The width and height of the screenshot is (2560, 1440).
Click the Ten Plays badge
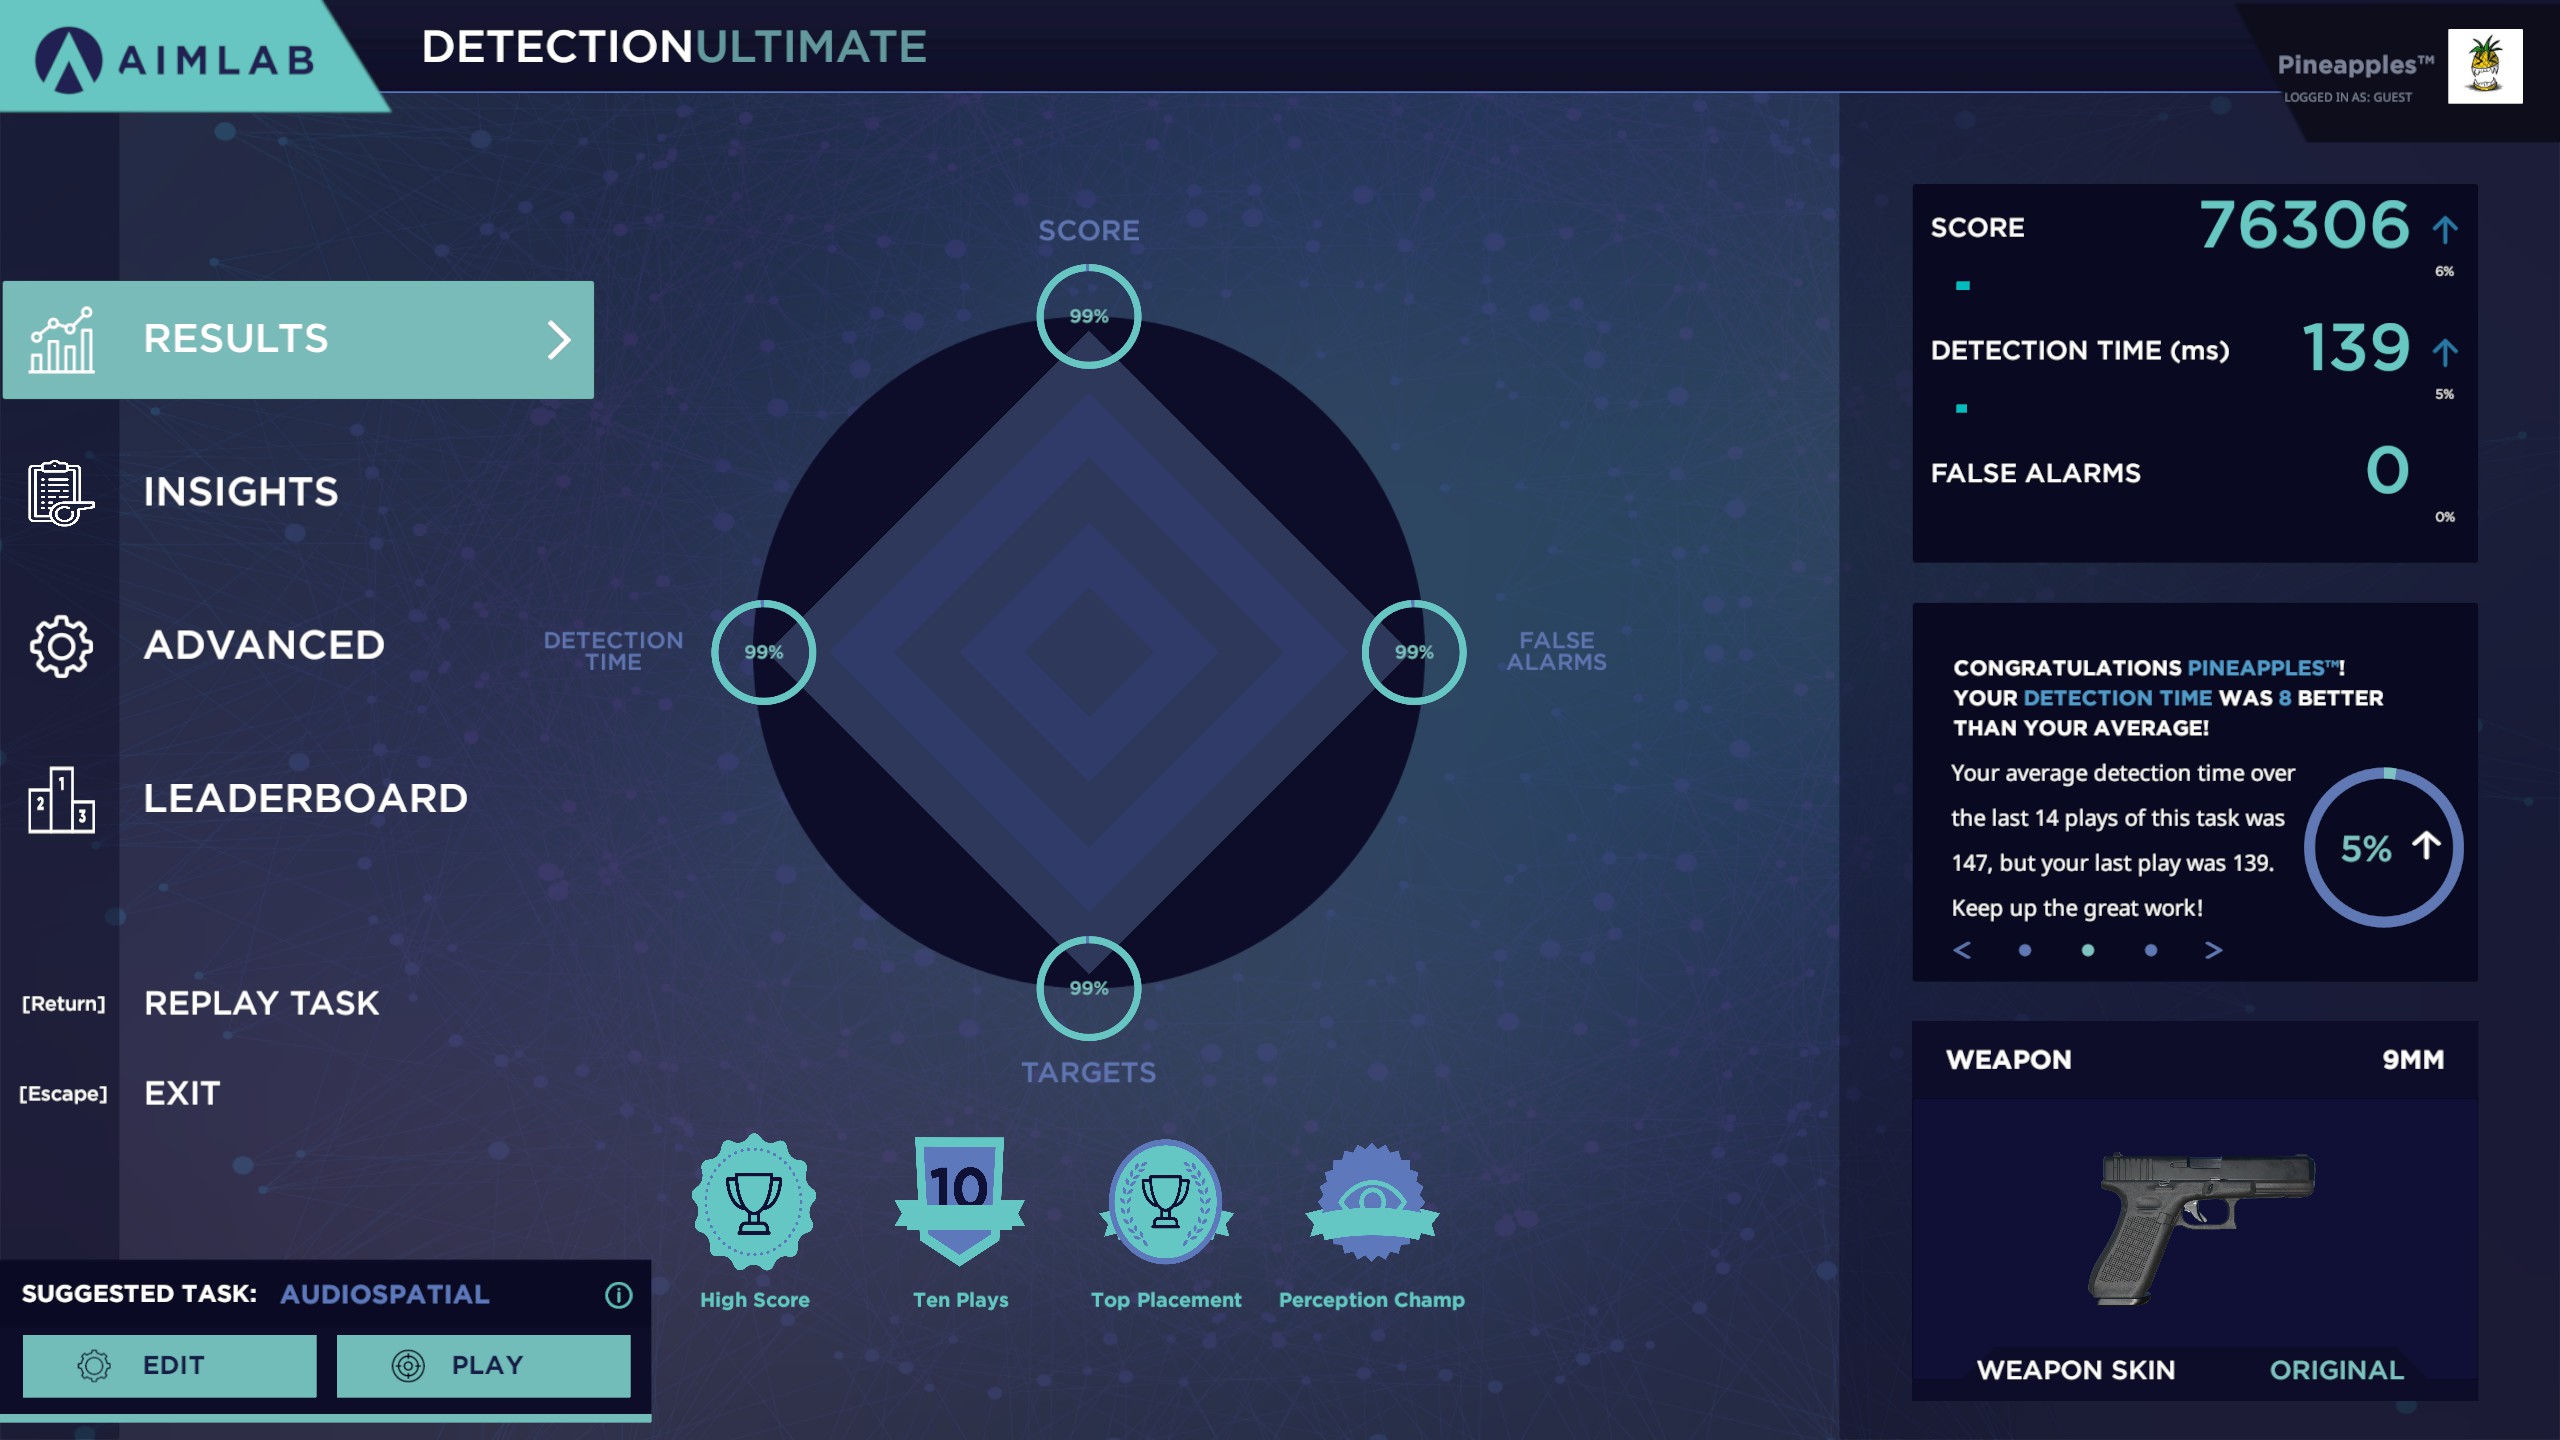point(959,1201)
